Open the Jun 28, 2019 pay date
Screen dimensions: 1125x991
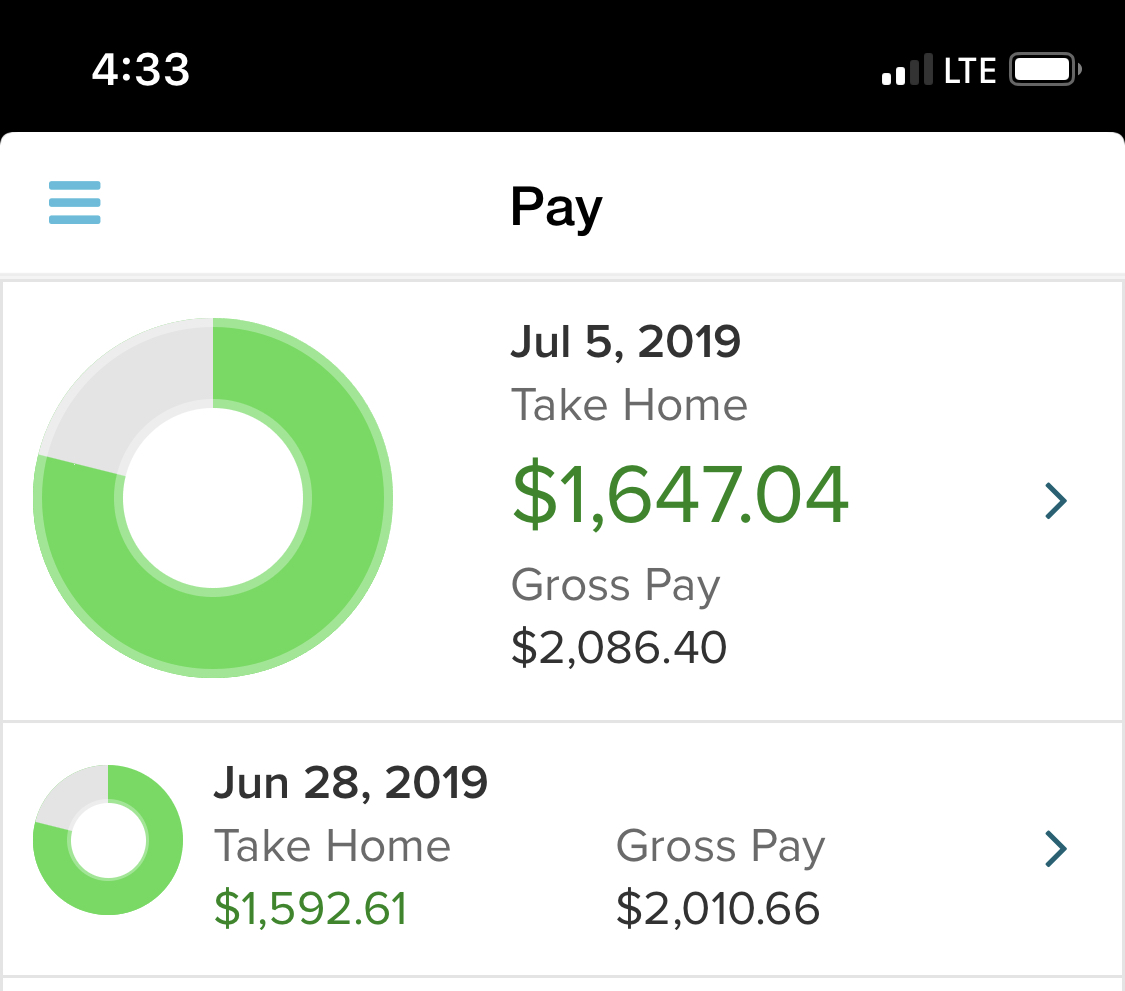click(350, 783)
